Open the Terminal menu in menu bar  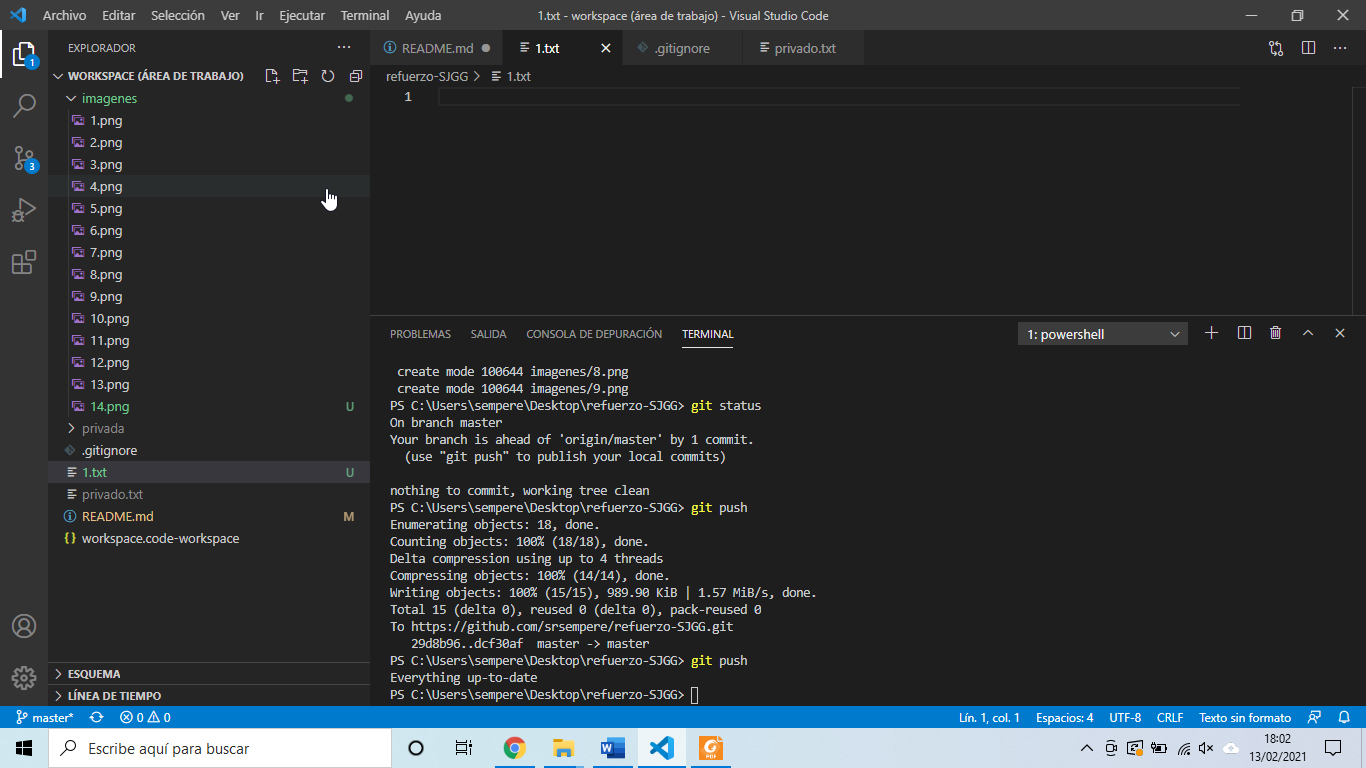pos(365,15)
